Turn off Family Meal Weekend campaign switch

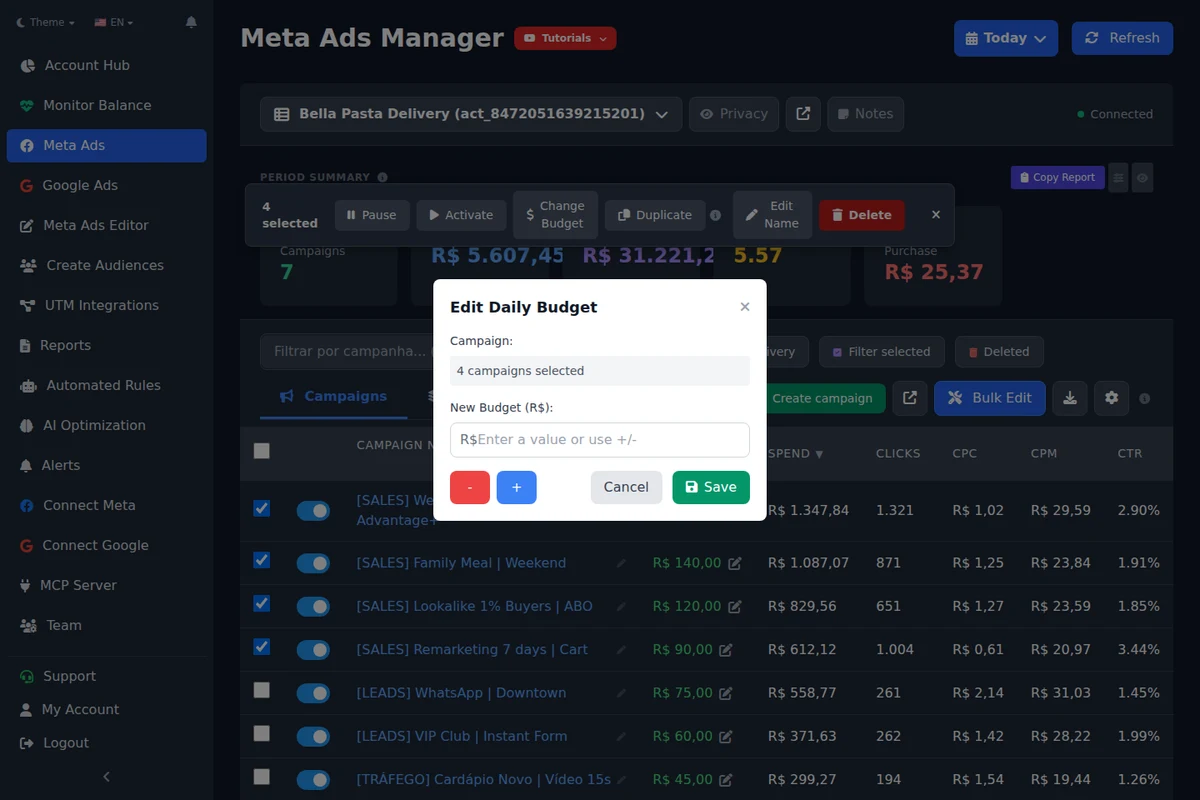click(x=313, y=563)
